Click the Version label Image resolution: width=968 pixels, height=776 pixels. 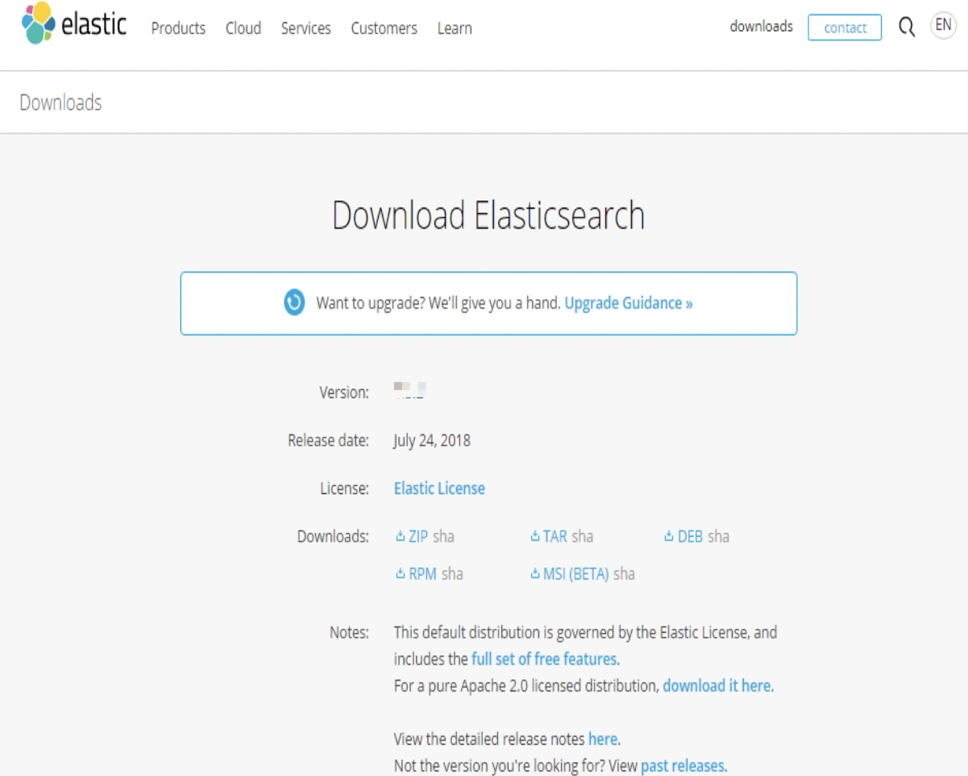click(x=344, y=392)
